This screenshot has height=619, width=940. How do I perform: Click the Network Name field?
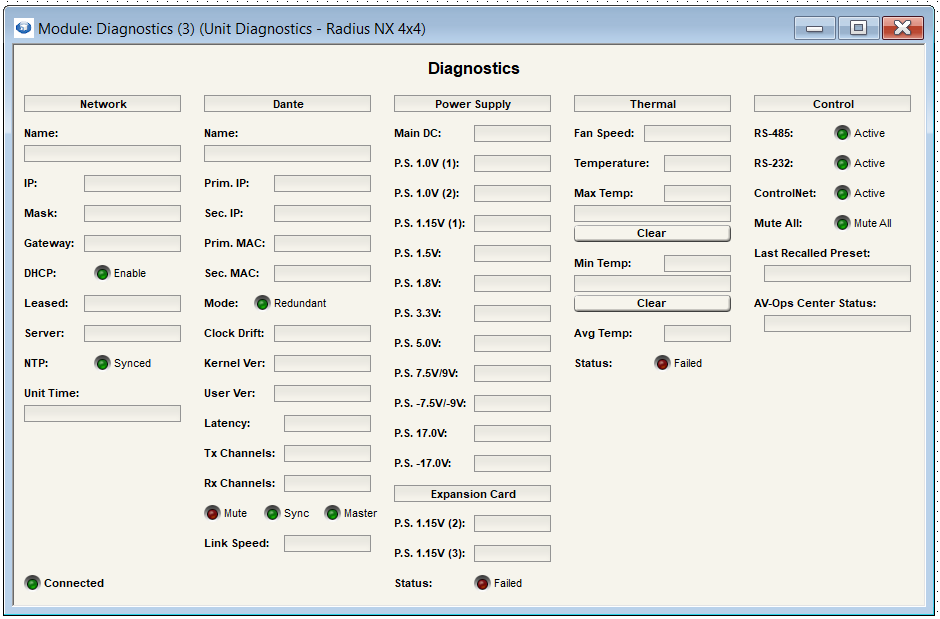tap(103, 153)
